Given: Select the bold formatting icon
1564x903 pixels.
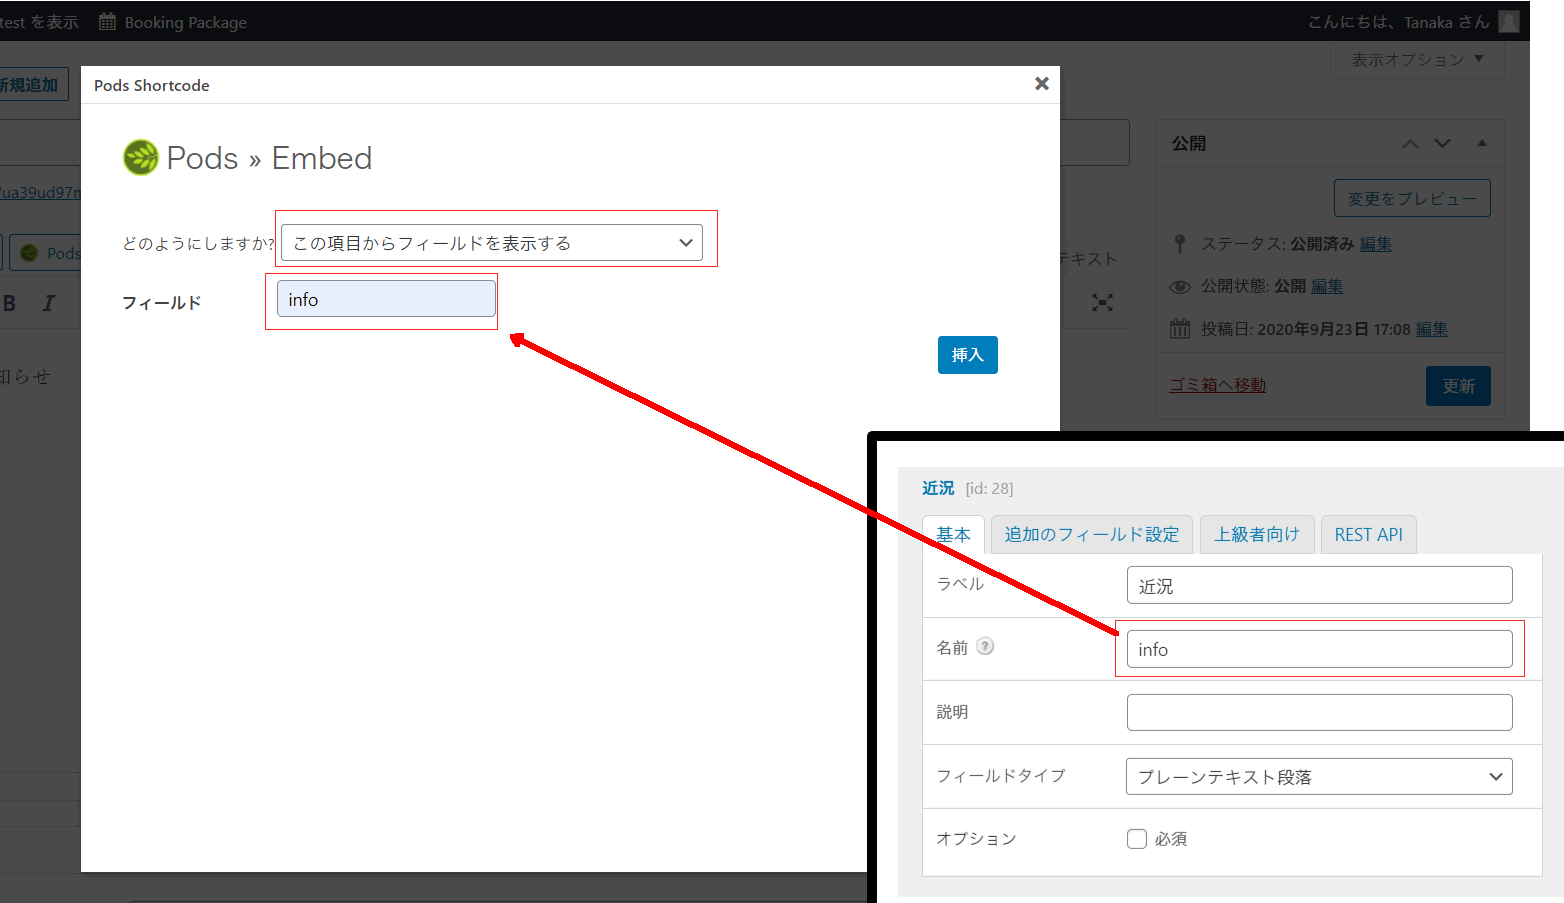Looking at the screenshot, I should pyautogui.click(x=9, y=302).
